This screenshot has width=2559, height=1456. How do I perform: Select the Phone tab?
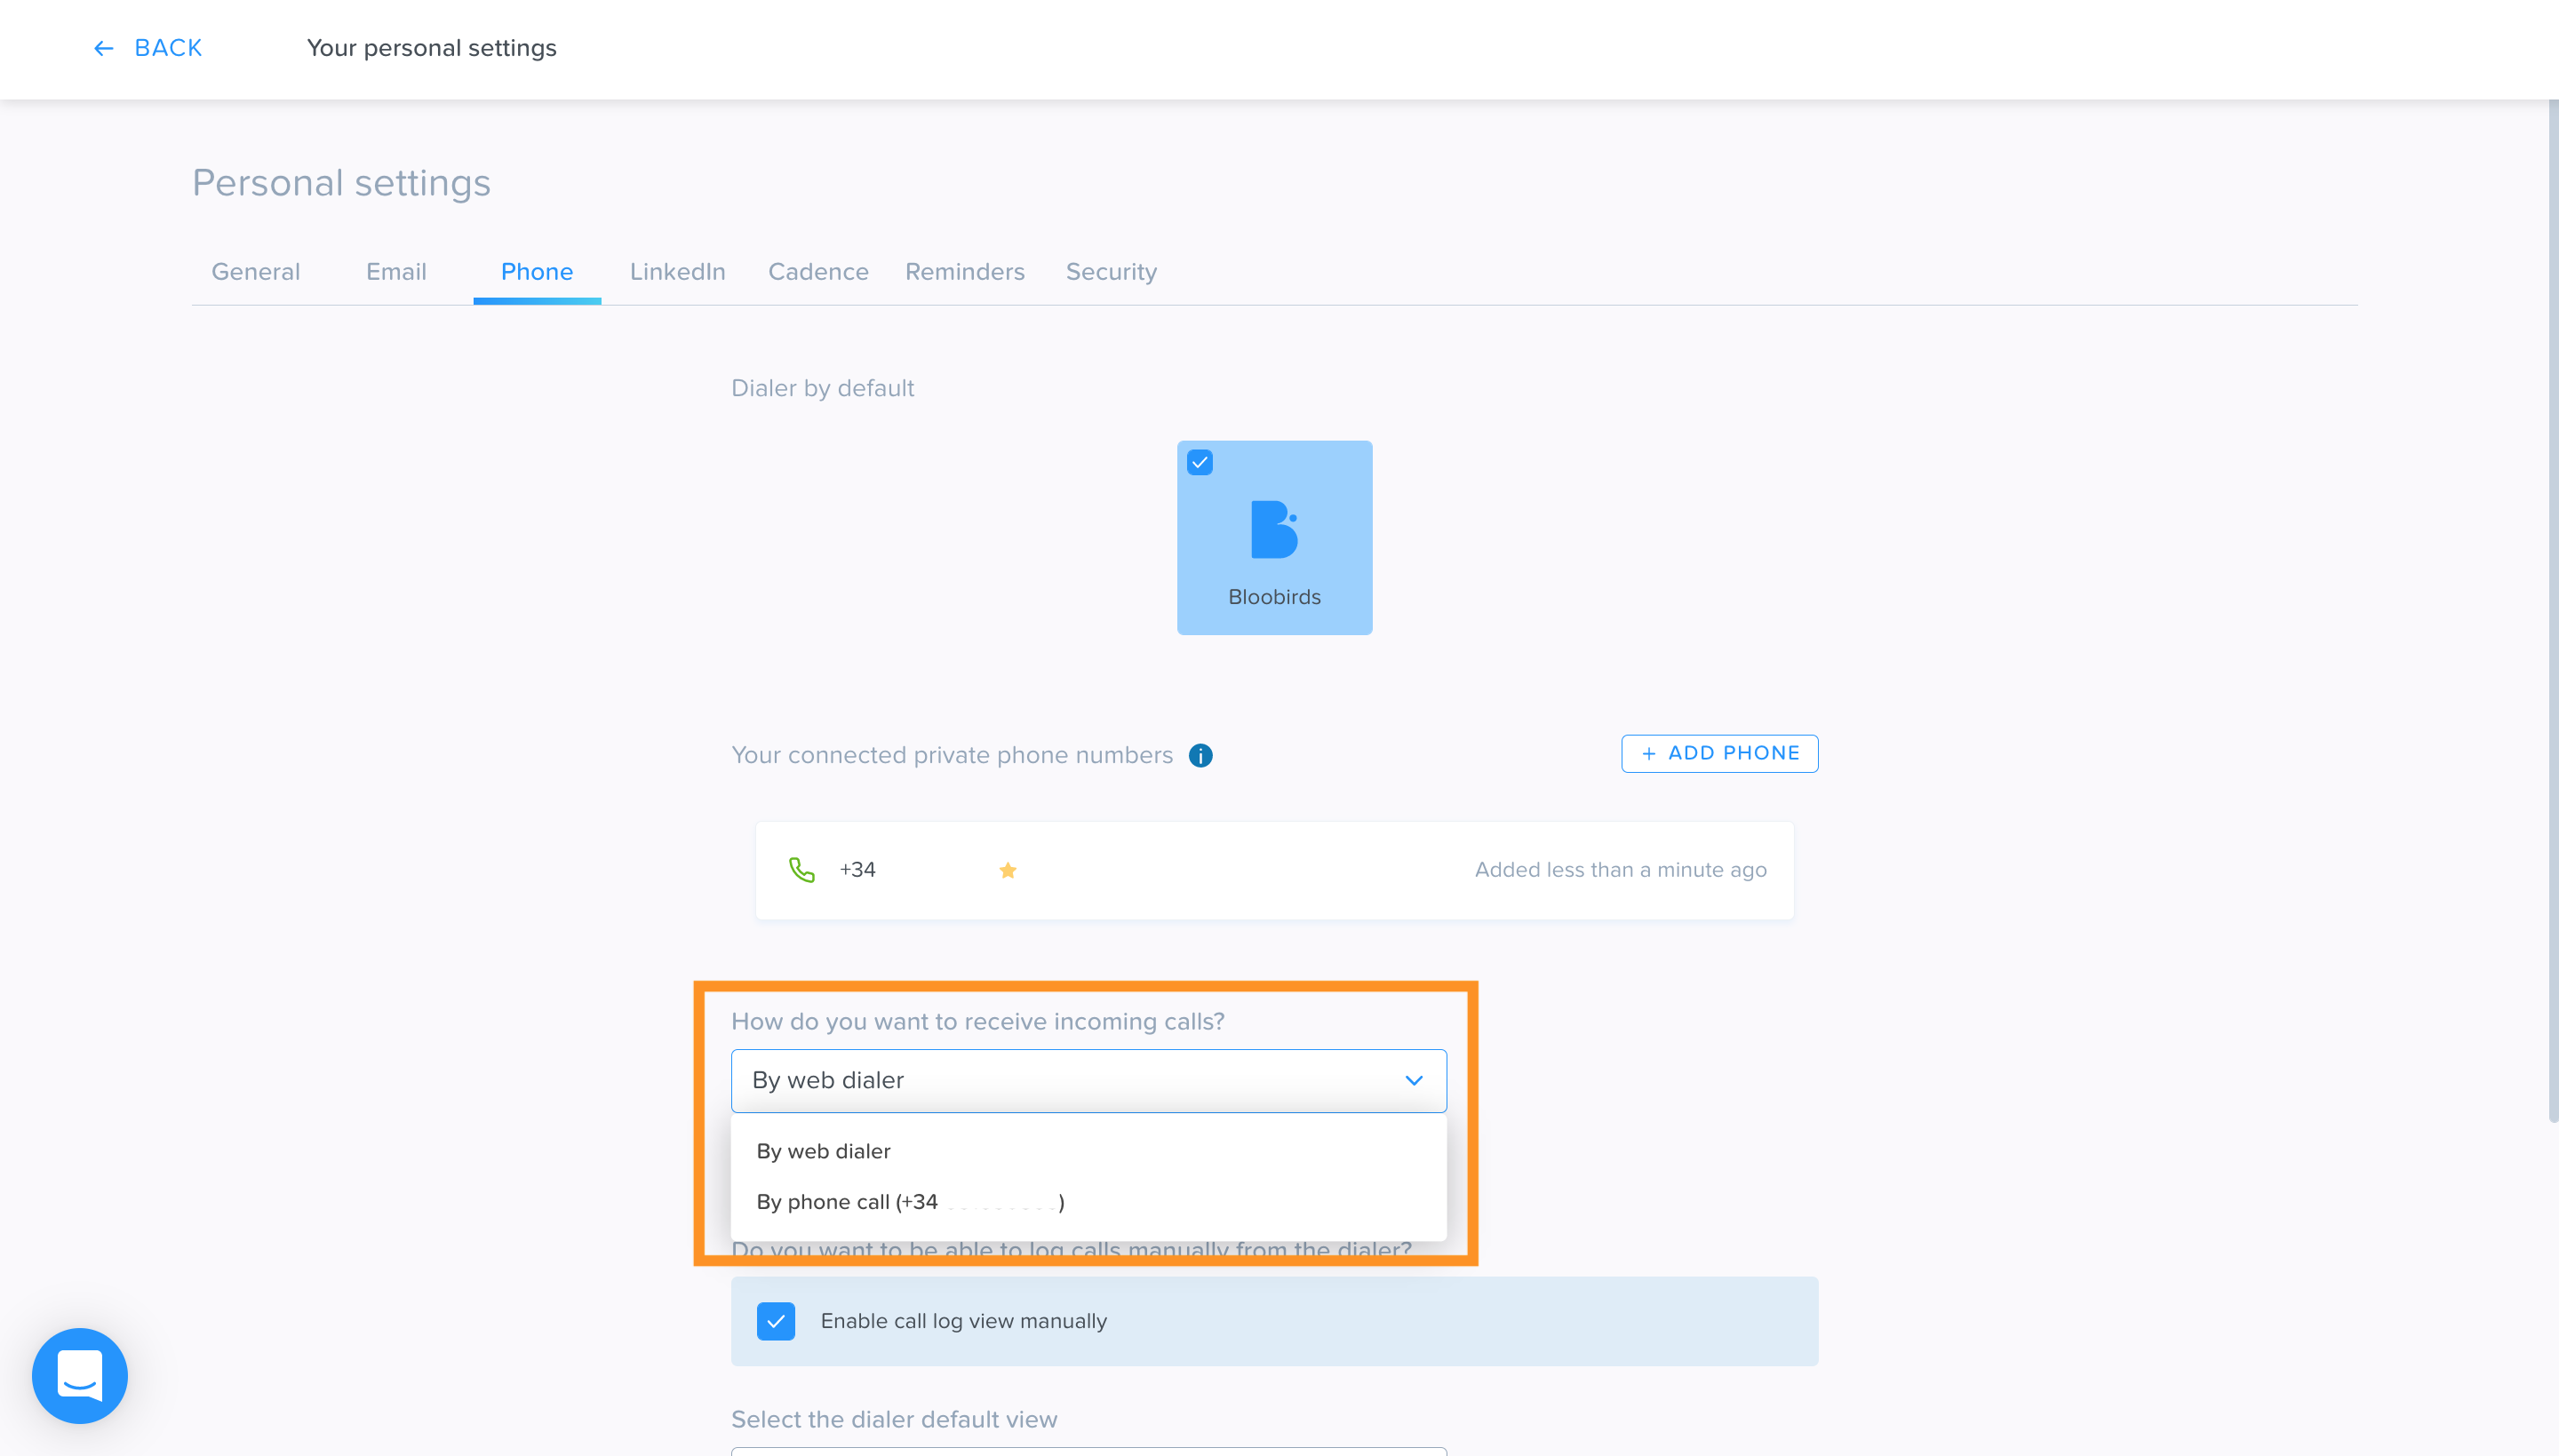pyautogui.click(x=537, y=271)
